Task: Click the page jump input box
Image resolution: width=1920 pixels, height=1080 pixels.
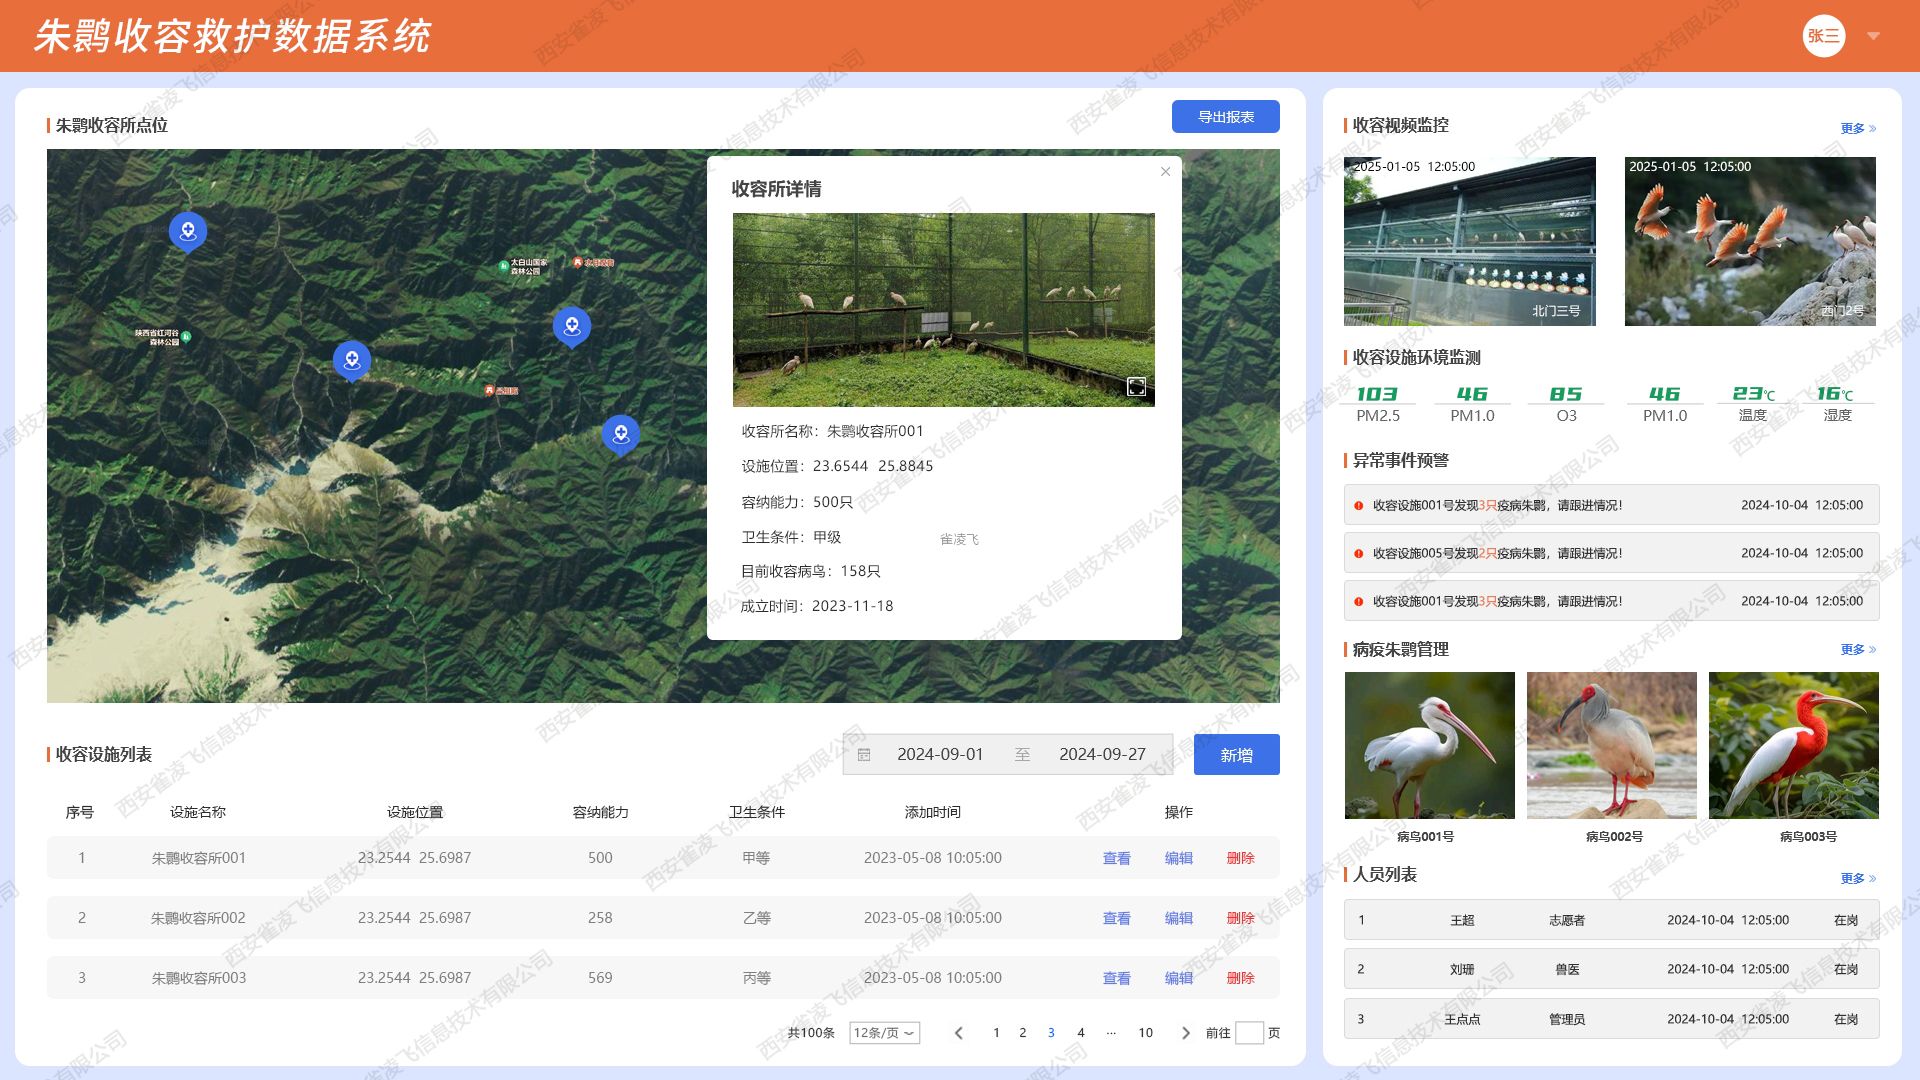Action: [1249, 1033]
